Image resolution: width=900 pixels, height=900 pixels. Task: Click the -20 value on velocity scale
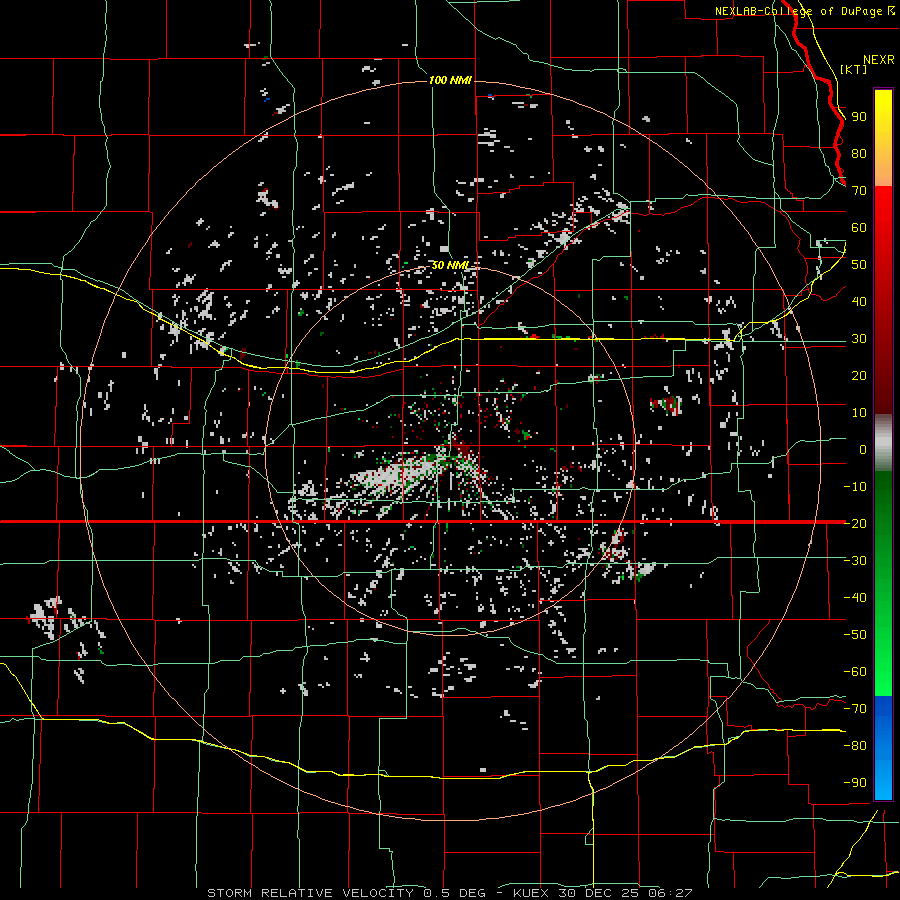[x=855, y=524]
